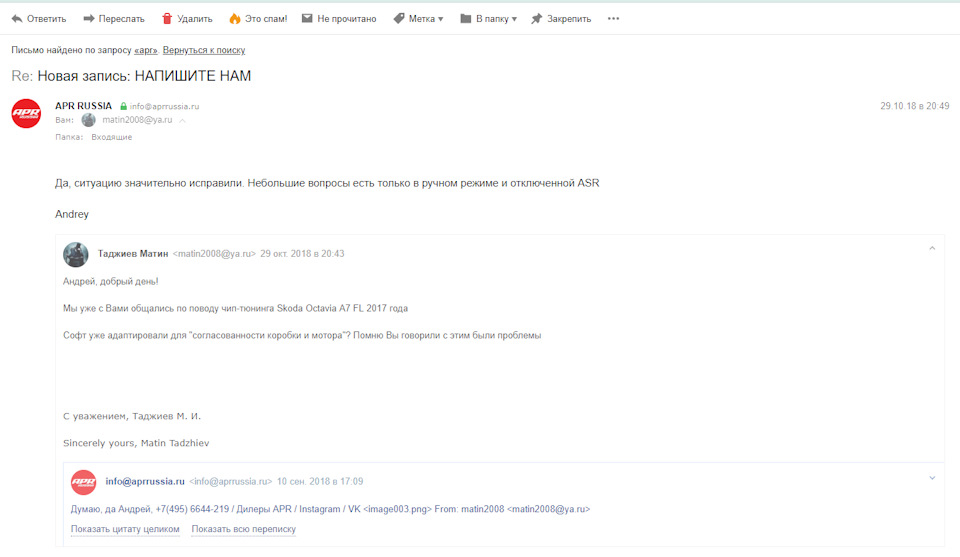Click the «apr» search query link
Viewport: 960px width, 557px height.
146,50
